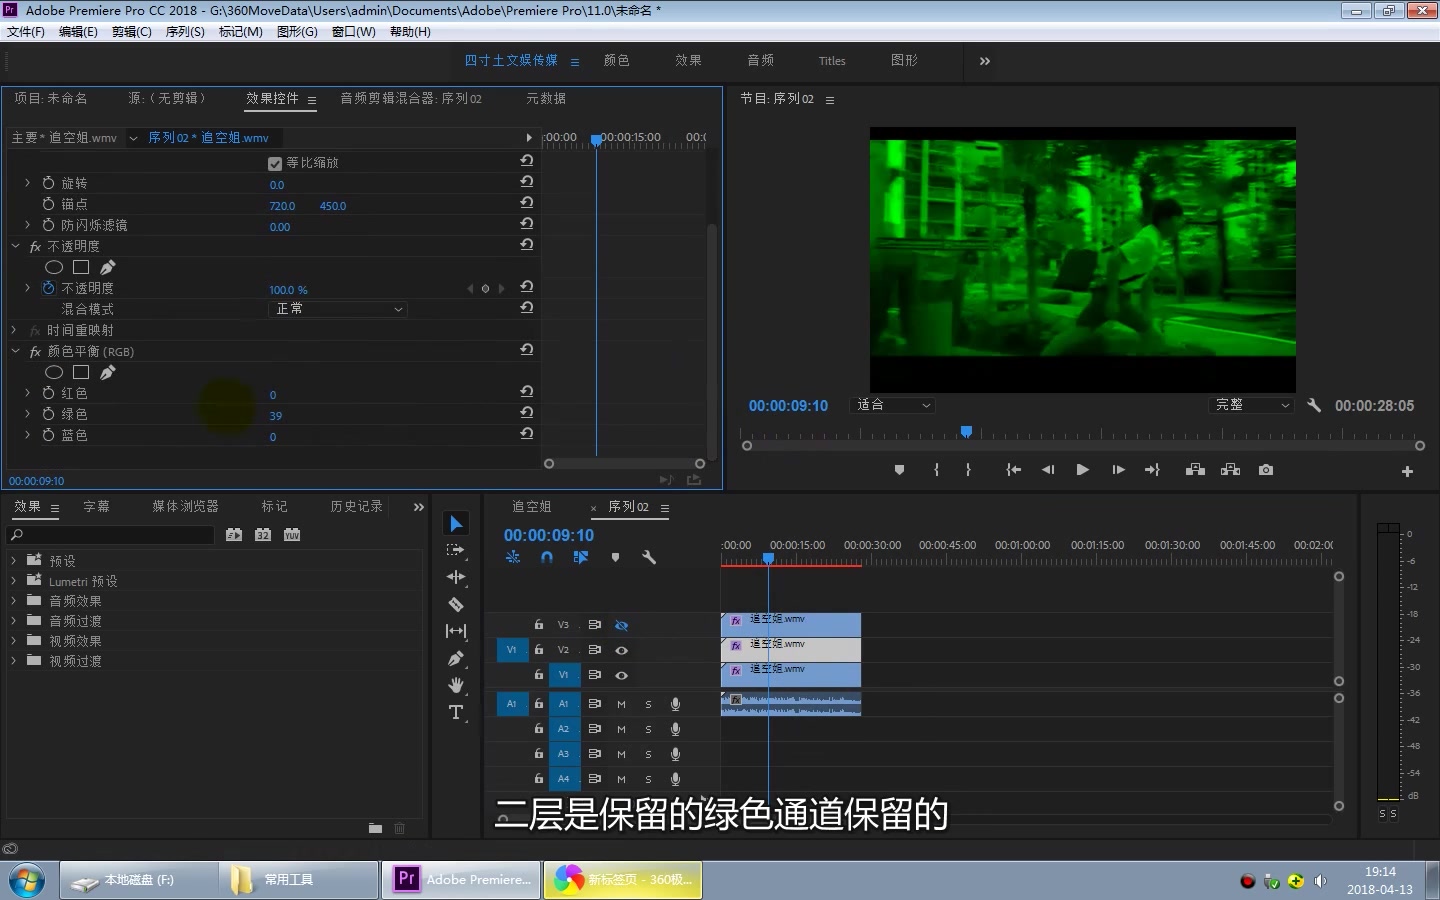Viewport: 1440px width, 900px height.
Task: Go to In point
Action: pyautogui.click(x=1013, y=470)
